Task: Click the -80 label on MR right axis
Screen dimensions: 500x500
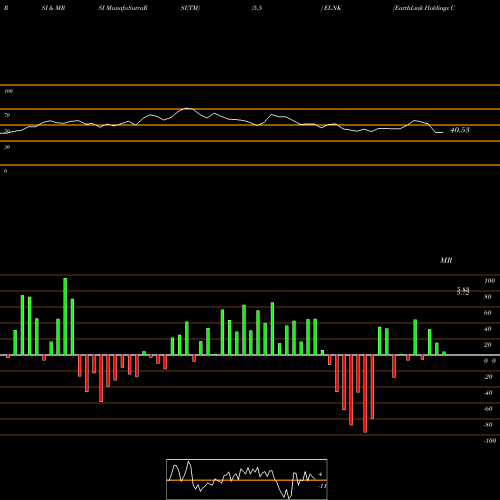Action: [488, 425]
